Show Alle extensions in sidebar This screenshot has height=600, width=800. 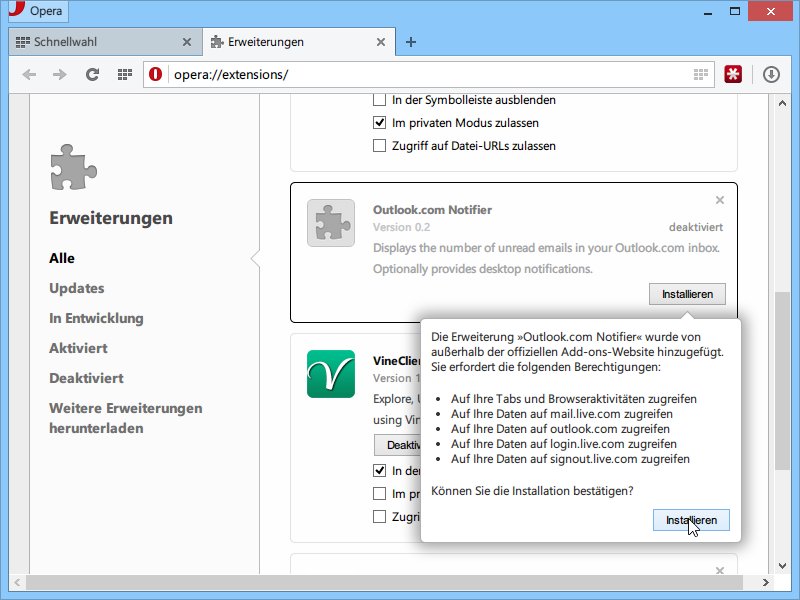click(62, 258)
